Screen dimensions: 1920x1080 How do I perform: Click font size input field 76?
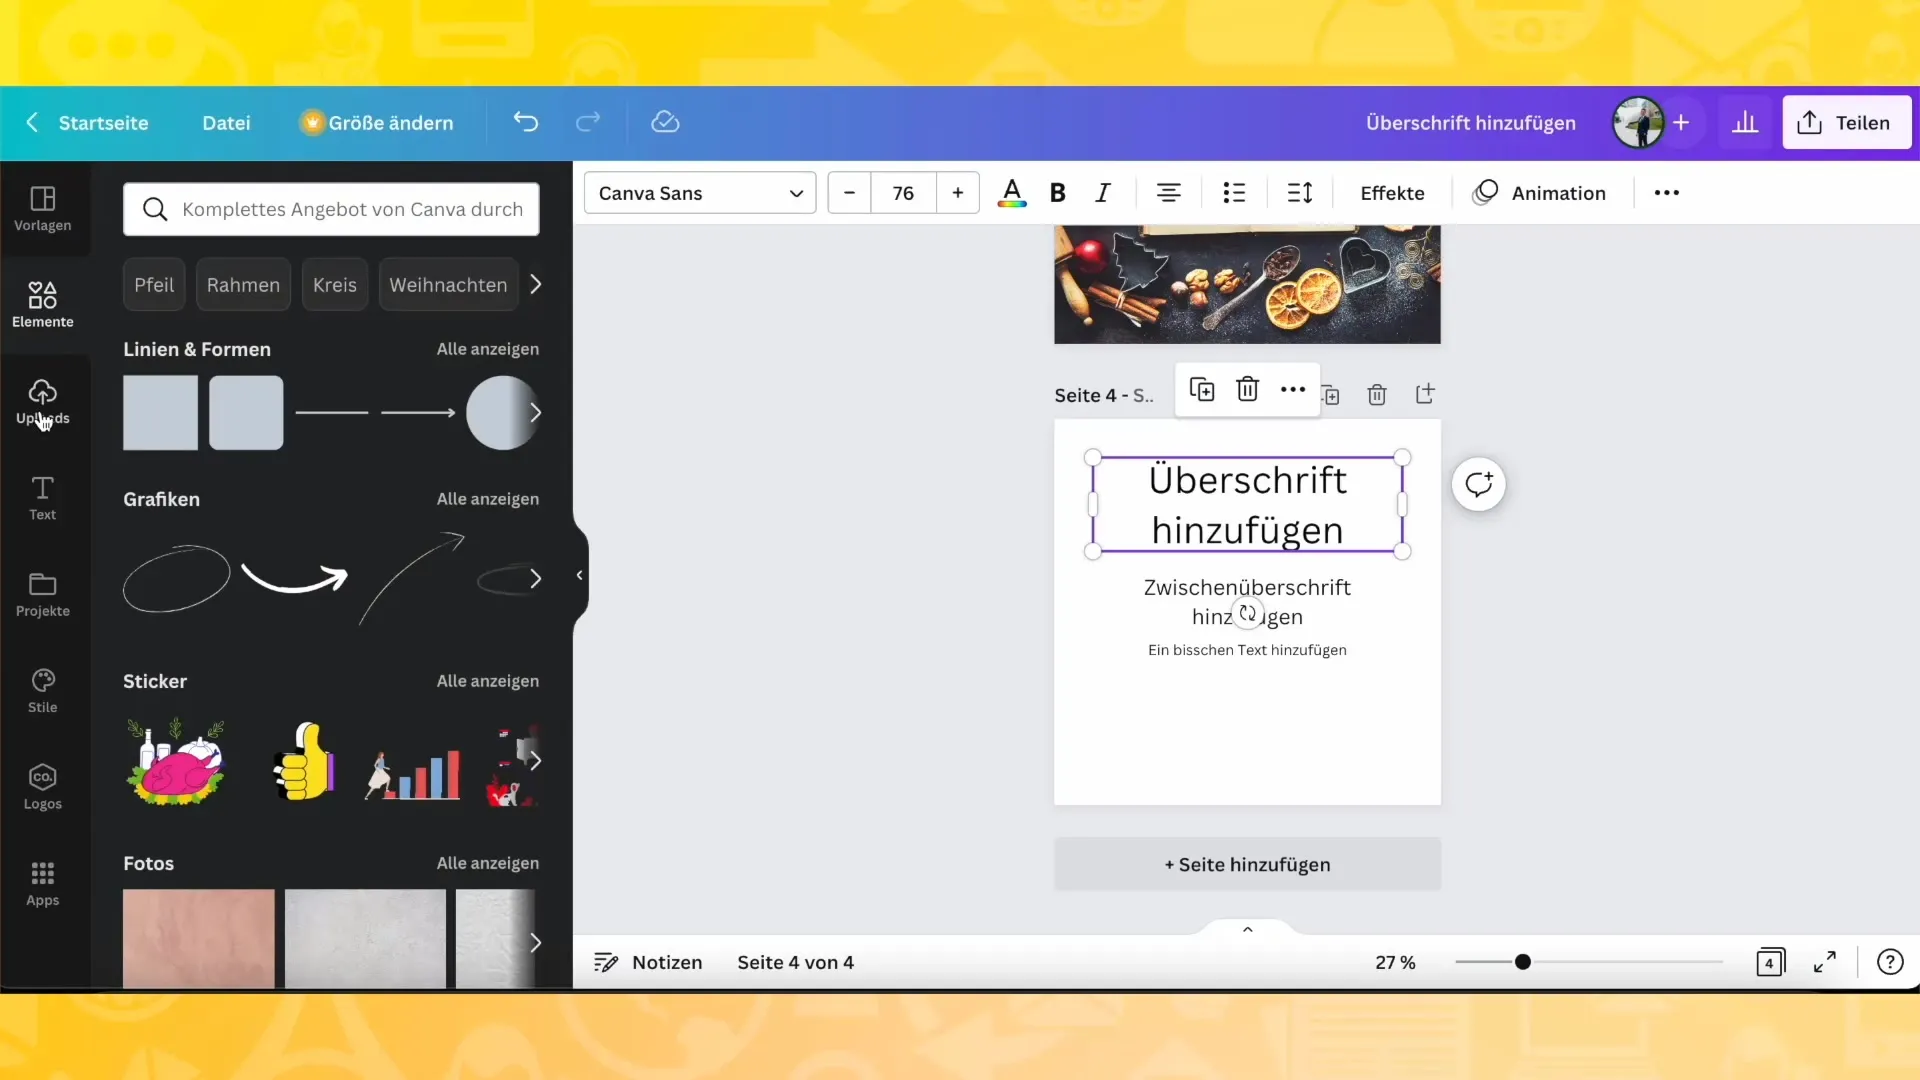tap(903, 193)
